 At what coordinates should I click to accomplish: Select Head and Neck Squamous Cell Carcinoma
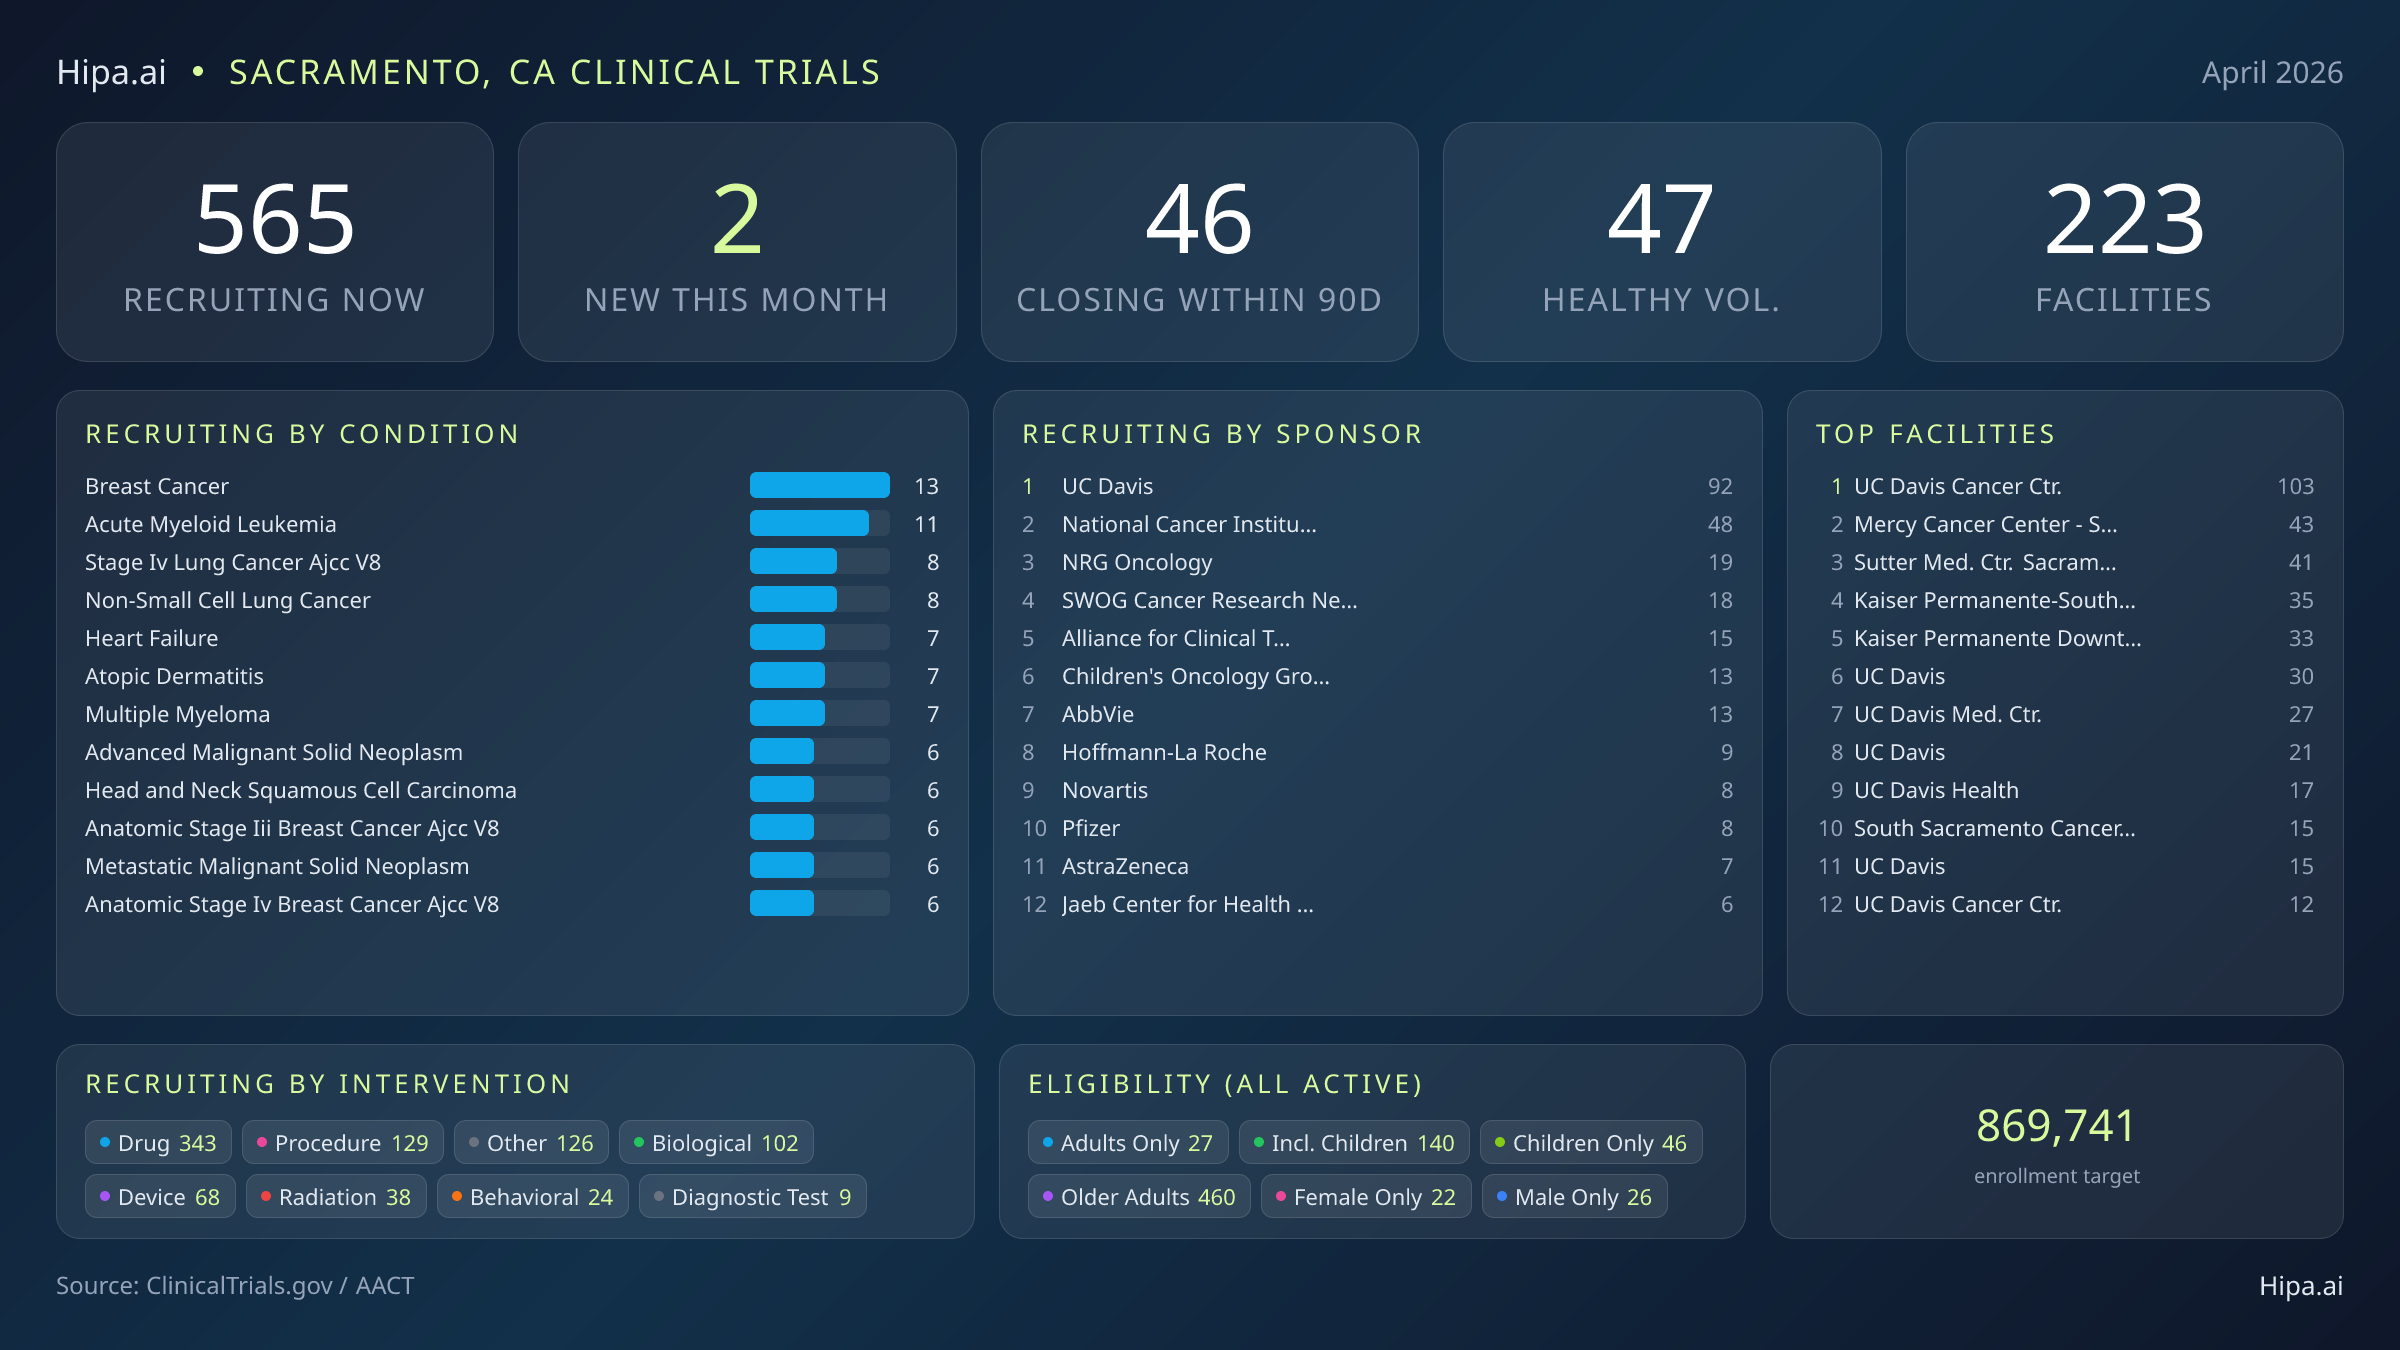click(x=512, y=790)
